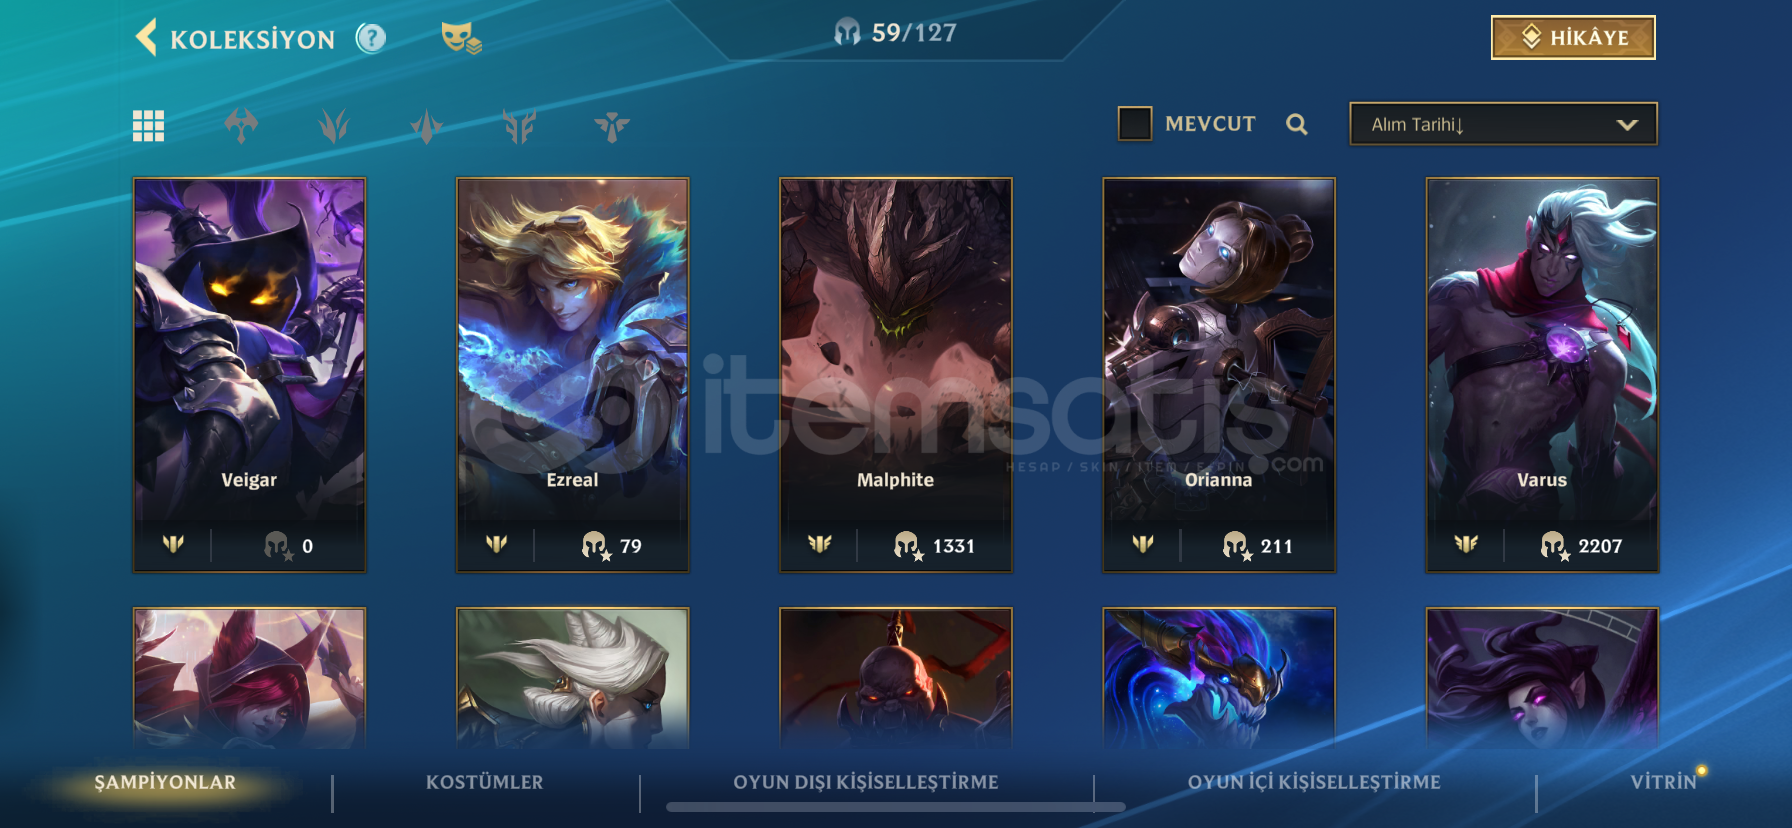Filter champions by the fifth role icon
1792x828 pixels.
click(519, 126)
